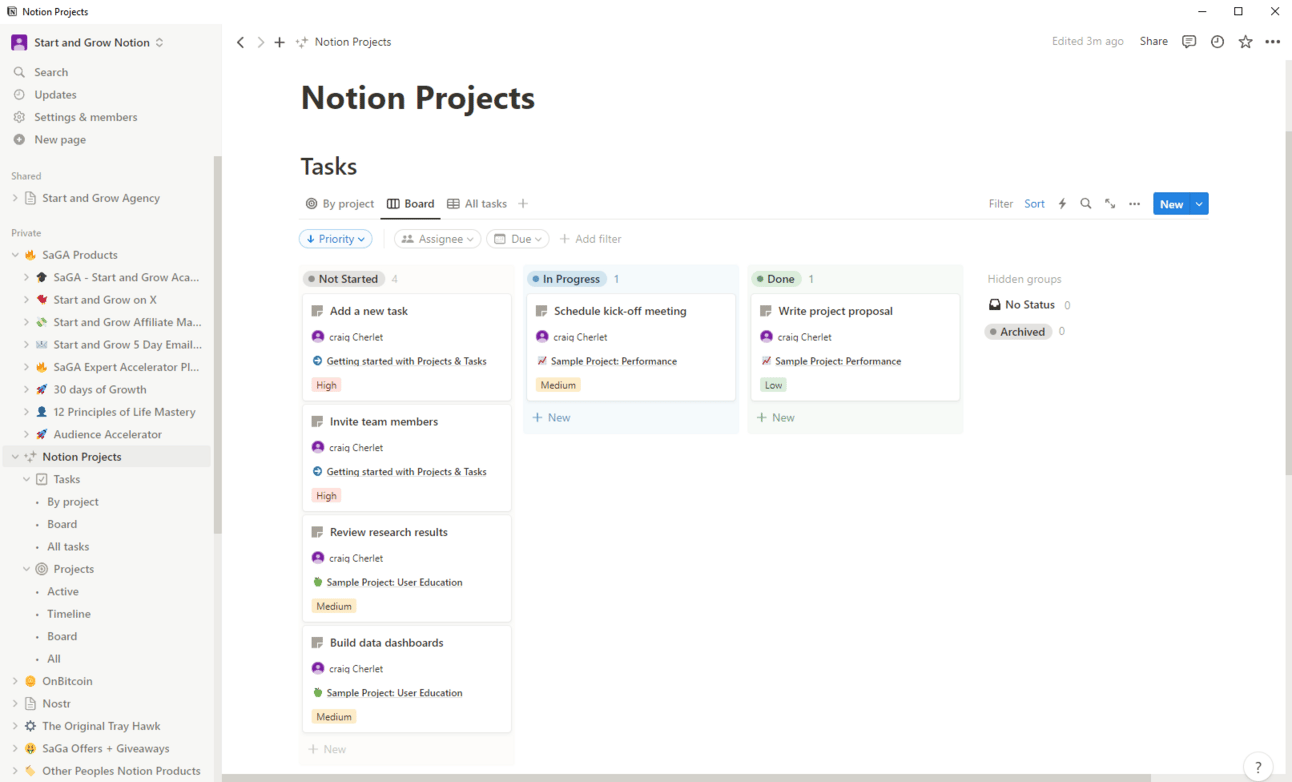Screen dimensions: 1292x782
Task: Open the Build data dashboards card
Action: pyautogui.click(x=407, y=679)
